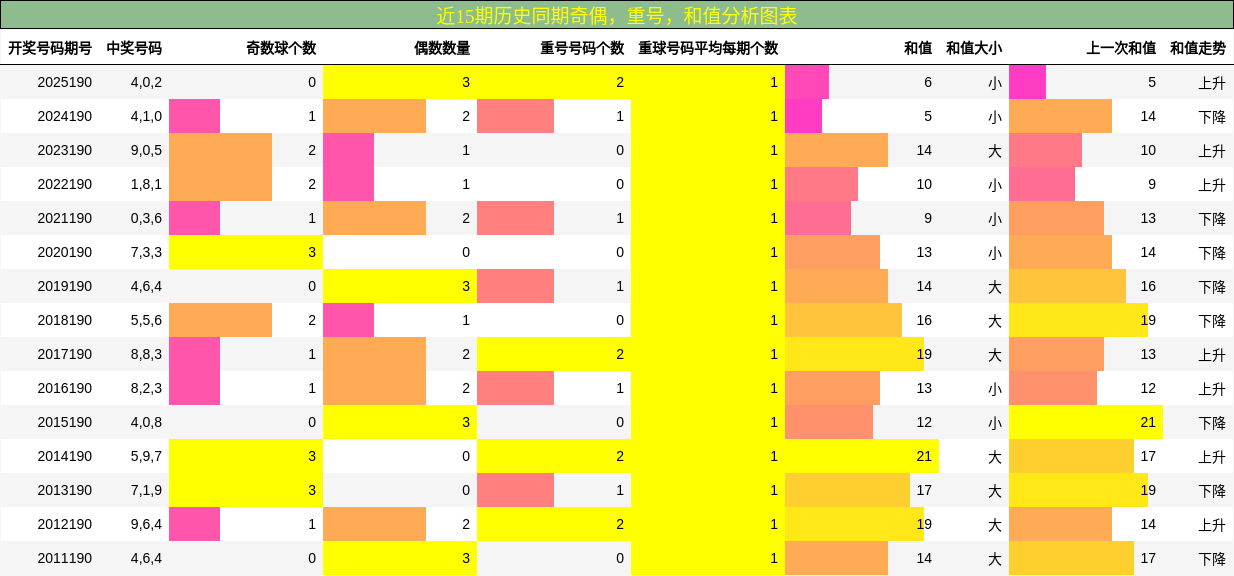Click even count 3 in row 2019190
Viewport: 1234px width, 576px height.
coord(466,286)
